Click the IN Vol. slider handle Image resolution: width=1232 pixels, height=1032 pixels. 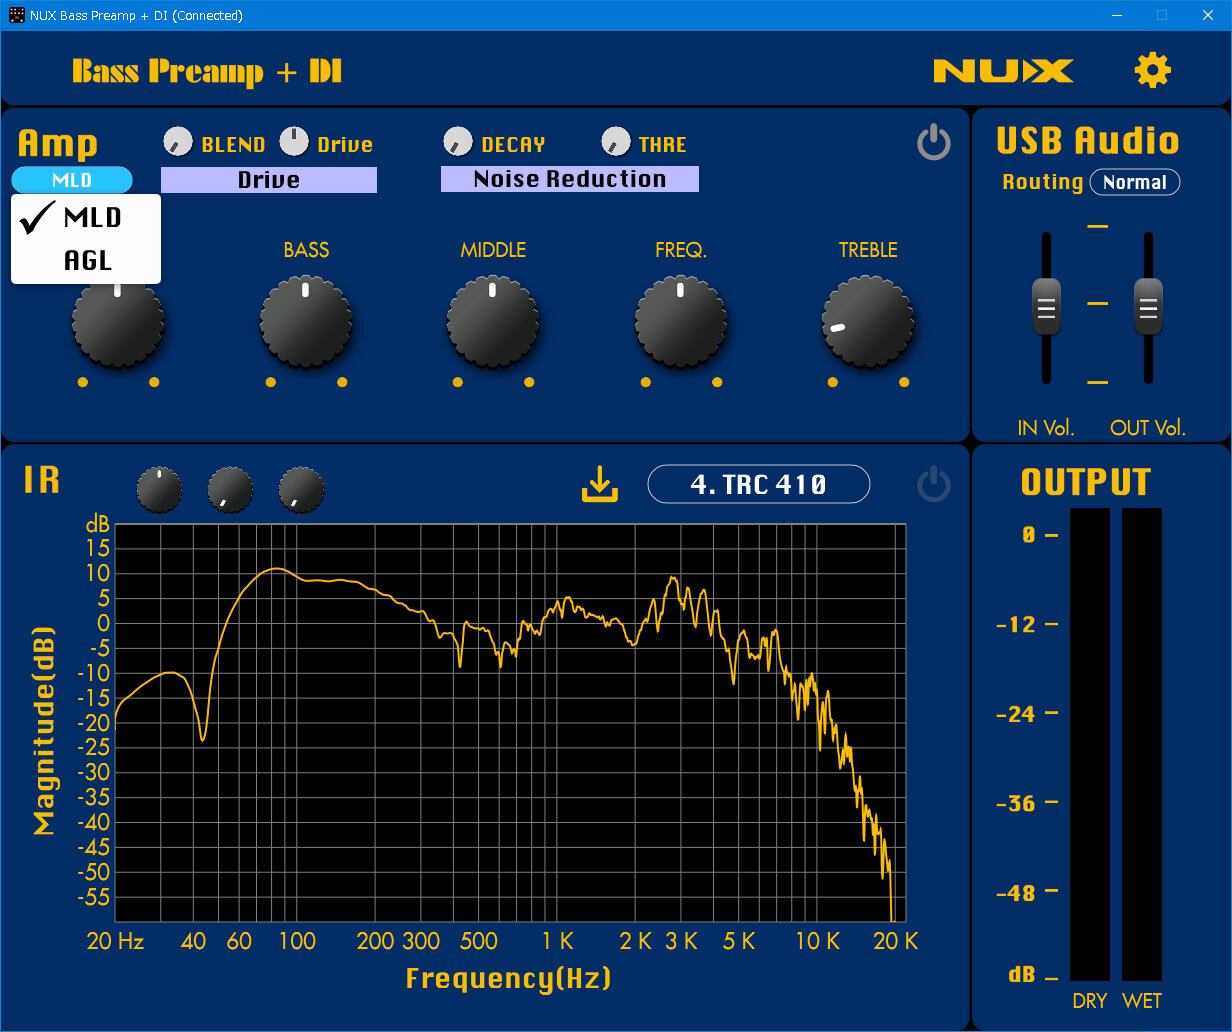1047,306
